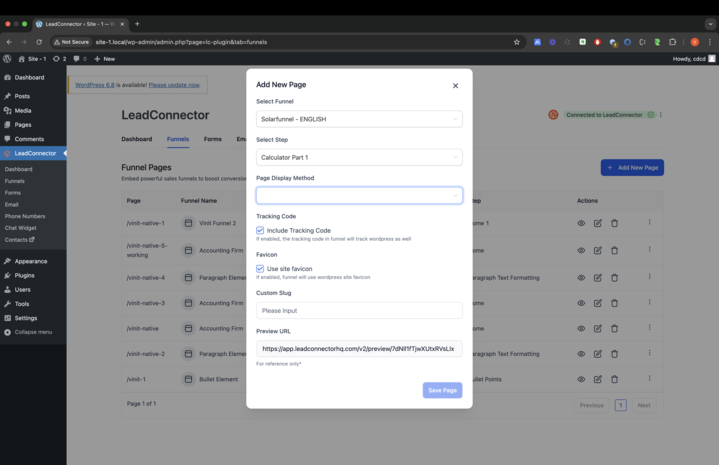Delete the /vinit-1 funnel page
Viewport: 719px width, 465px height.
[614, 379]
